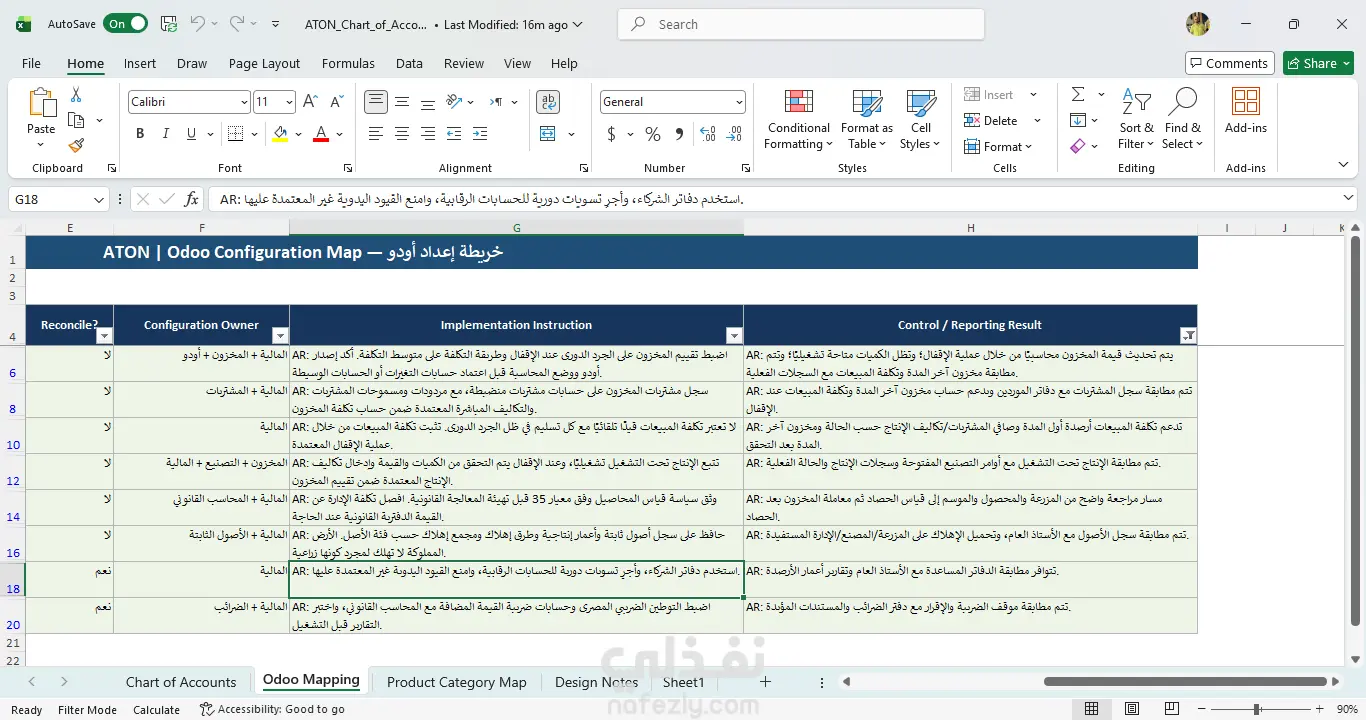
Task: Switch to the Formulas ribbon tab
Action: pyautogui.click(x=348, y=63)
